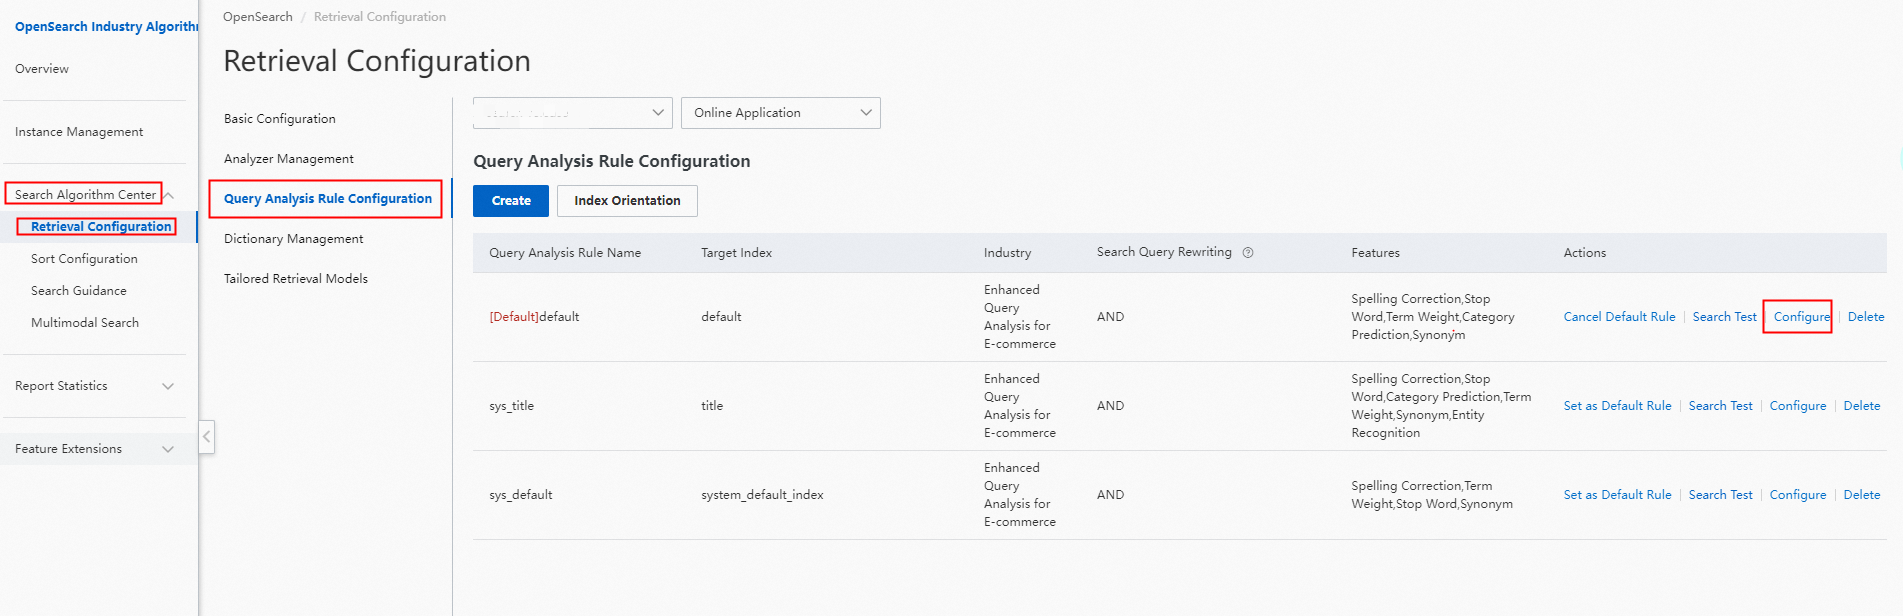This screenshot has height=616, width=1903.
Task: Open the blurred instance selector dropdown
Action: pos(572,113)
